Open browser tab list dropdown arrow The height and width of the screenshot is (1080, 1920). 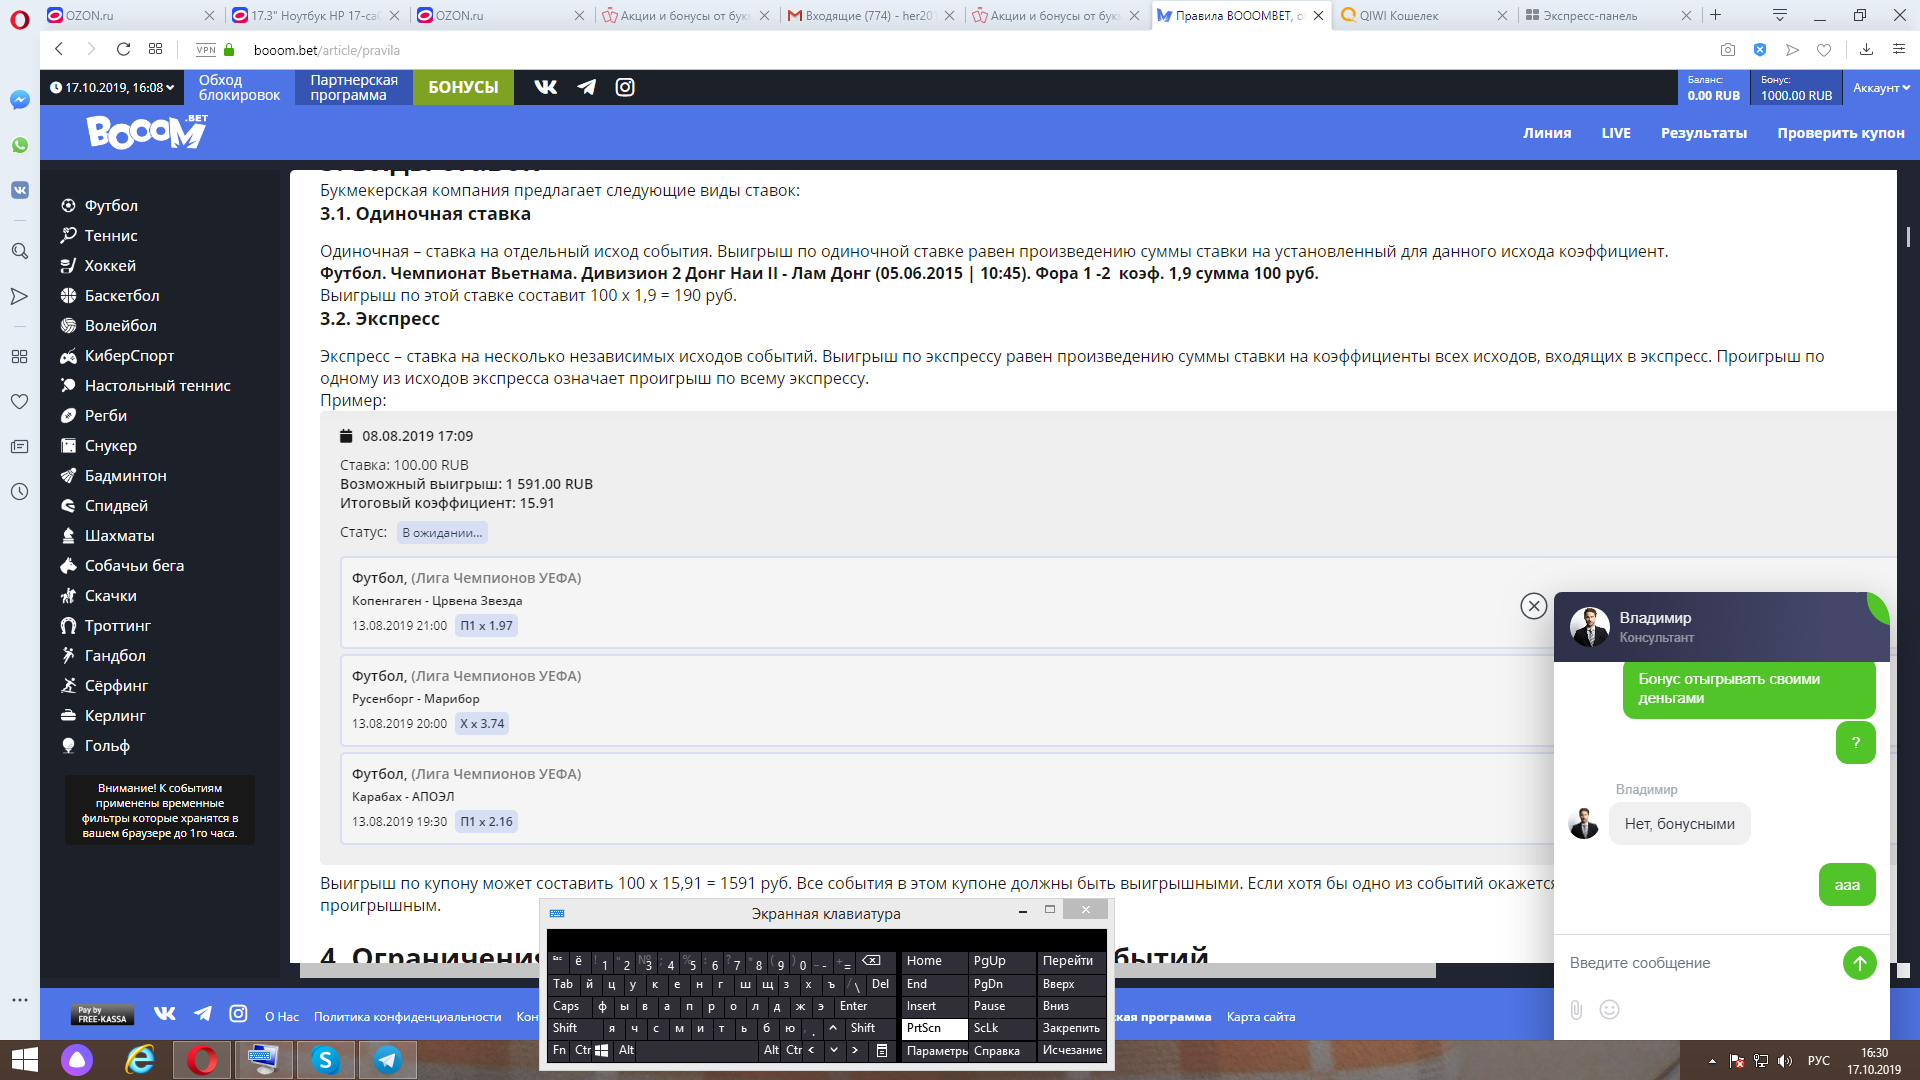point(1780,15)
